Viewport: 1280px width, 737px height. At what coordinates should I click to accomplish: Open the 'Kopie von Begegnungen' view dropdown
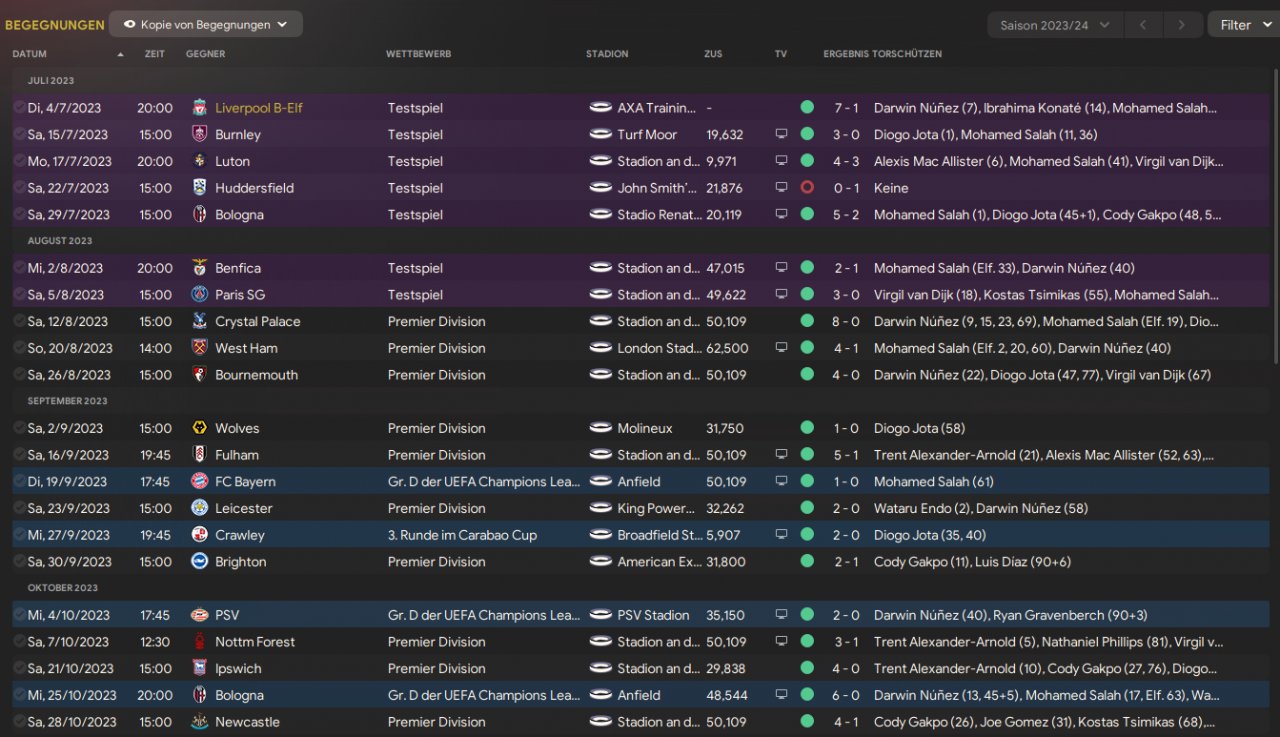pos(205,24)
